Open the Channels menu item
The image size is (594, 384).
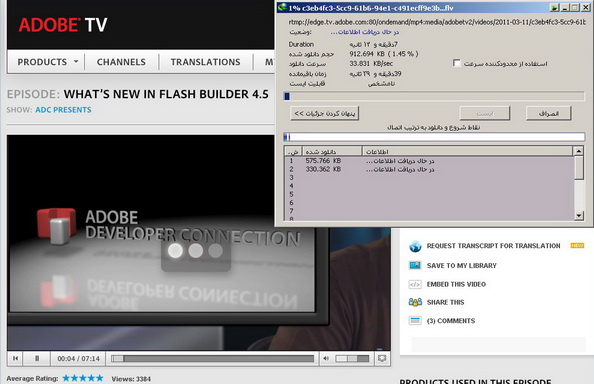coord(121,62)
